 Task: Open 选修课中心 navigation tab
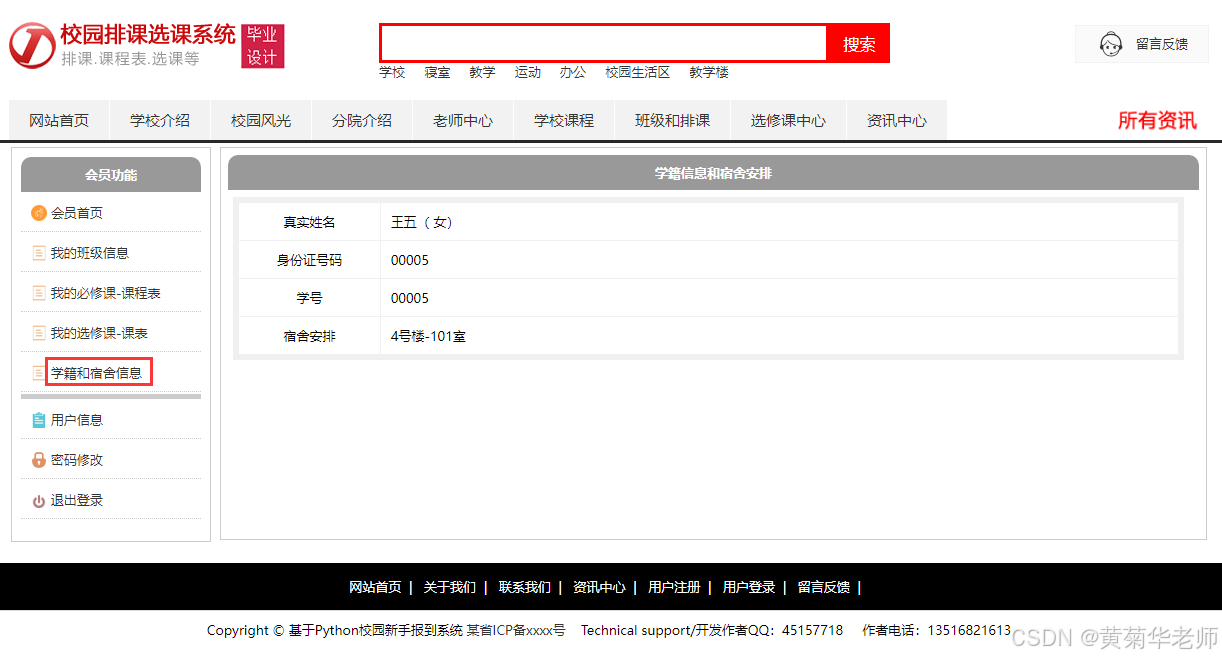pos(789,120)
